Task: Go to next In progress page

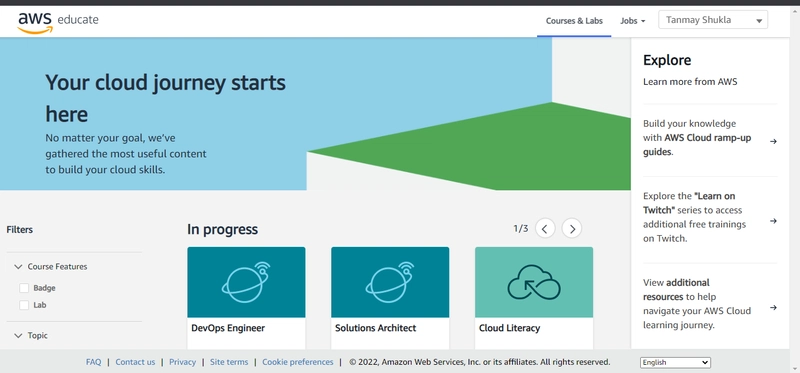Action: coord(572,229)
